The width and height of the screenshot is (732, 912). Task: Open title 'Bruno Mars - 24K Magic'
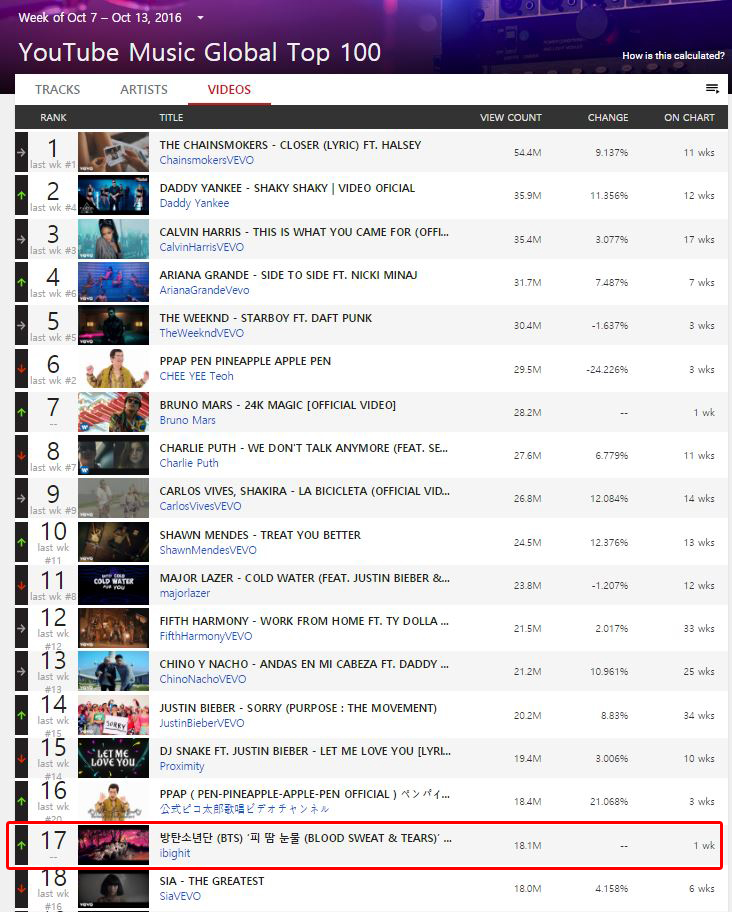coord(277,405)
